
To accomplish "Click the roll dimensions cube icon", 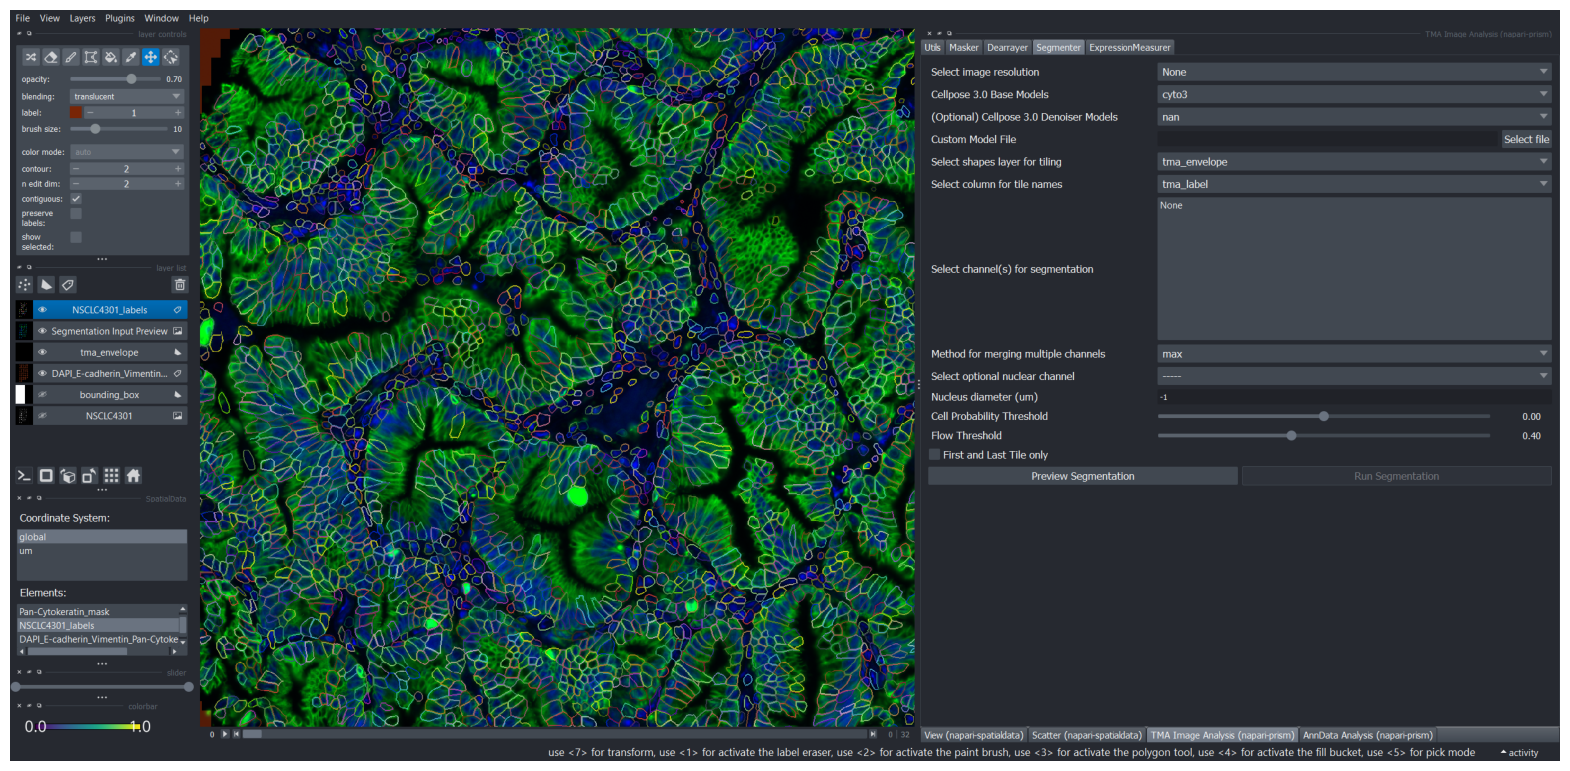I will [x=68, y=476].
